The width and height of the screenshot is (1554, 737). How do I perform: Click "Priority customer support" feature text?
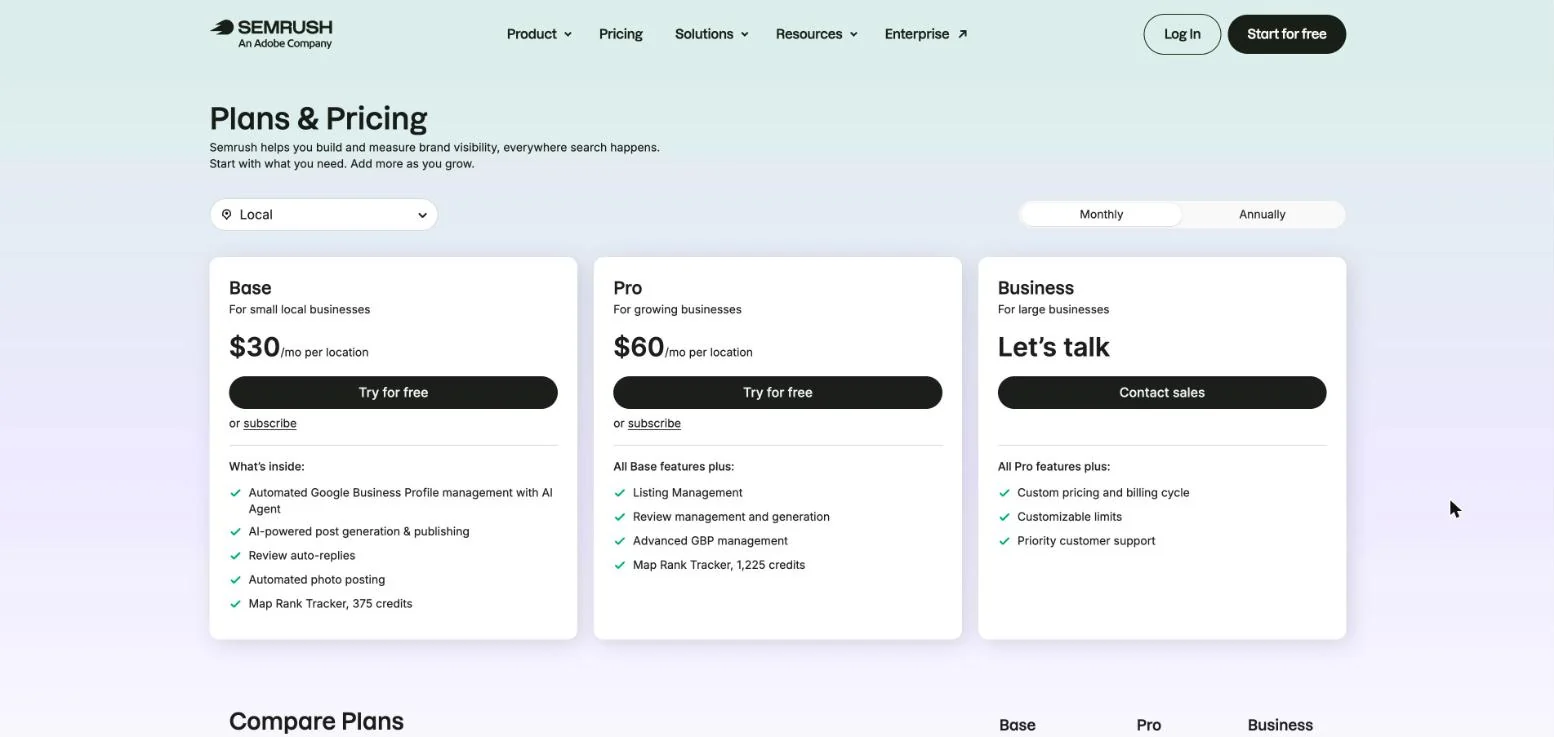point(1086,541)
